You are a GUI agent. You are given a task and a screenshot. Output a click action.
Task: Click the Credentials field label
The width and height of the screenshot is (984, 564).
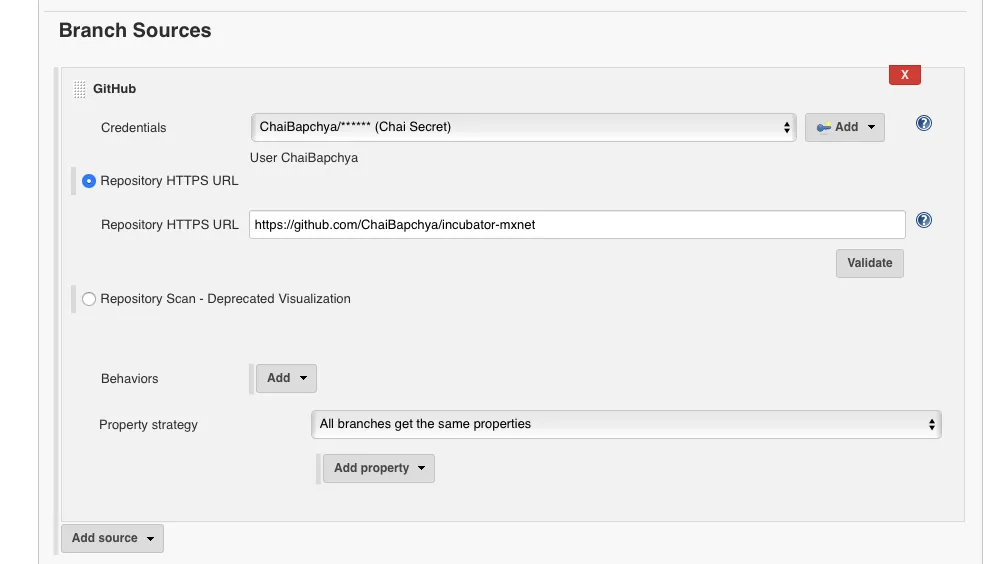tap(134, 128)
